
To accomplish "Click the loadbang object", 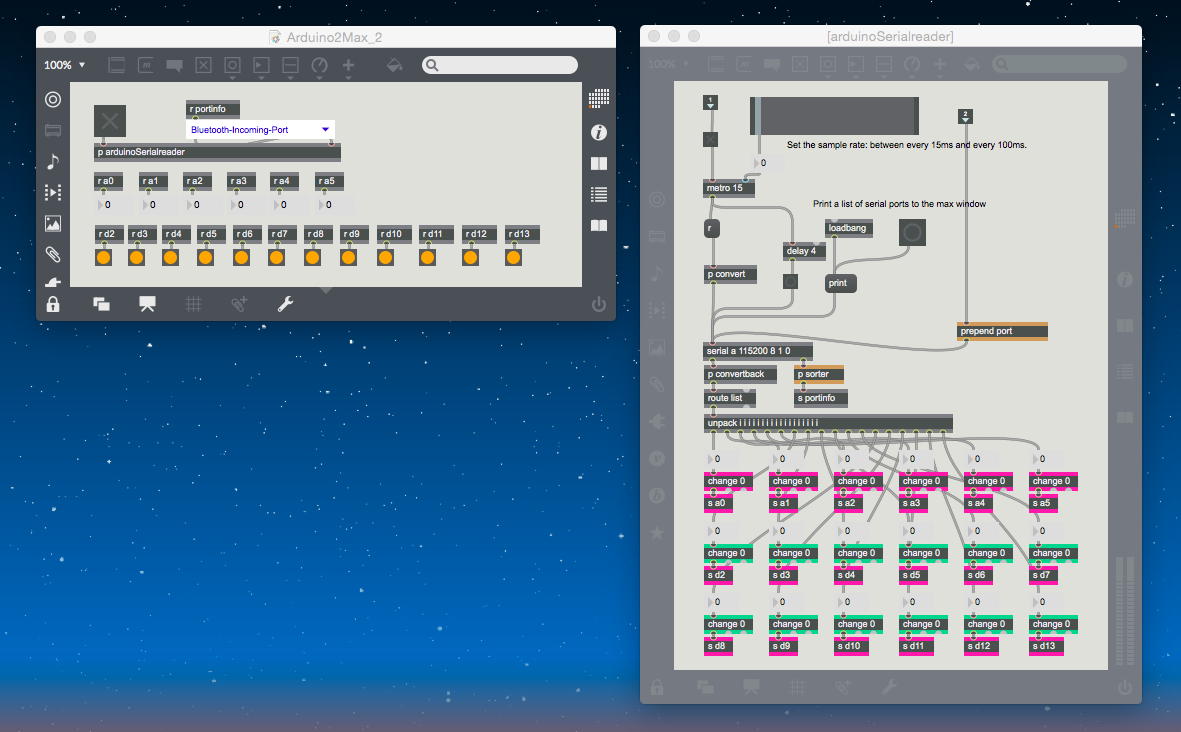I will (850, 228).
